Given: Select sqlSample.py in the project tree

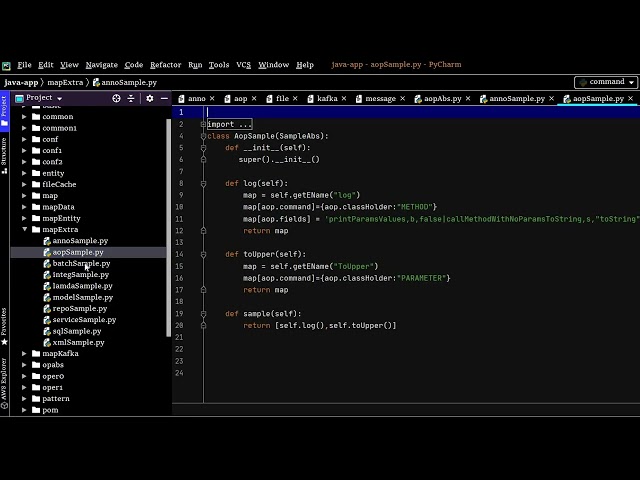Looking at the screenshot, I should pyautogui.click(x=77, y=331).
